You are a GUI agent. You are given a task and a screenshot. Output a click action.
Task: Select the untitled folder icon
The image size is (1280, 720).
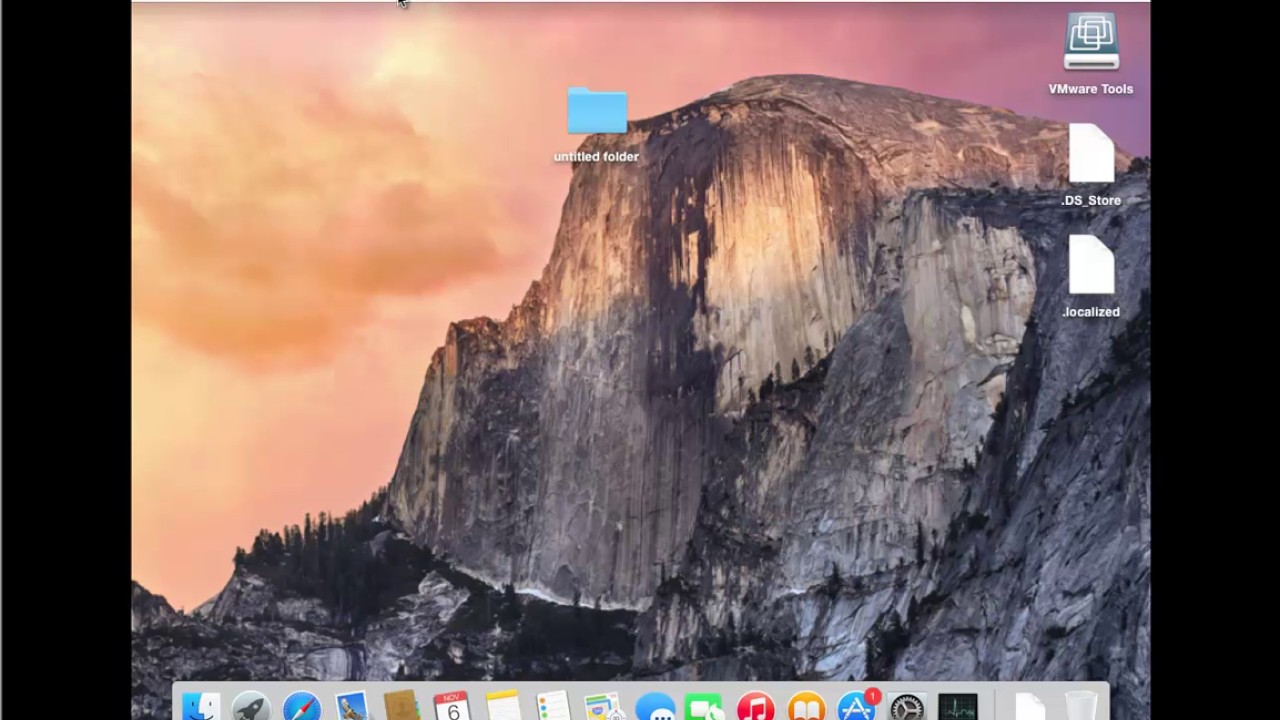pyautogui.click(x=597, y=111)
